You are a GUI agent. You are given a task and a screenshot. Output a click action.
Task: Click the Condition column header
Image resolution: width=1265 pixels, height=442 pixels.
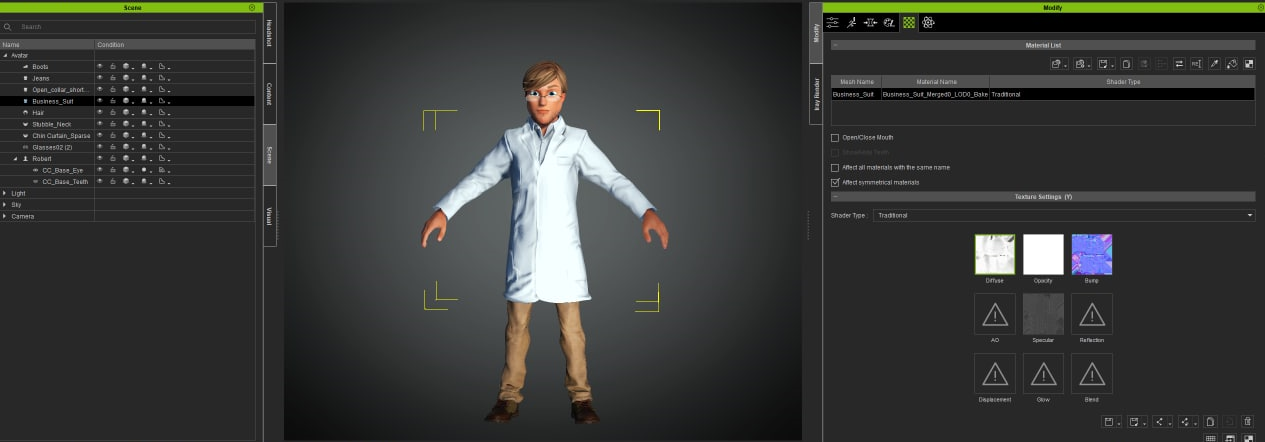174,45
